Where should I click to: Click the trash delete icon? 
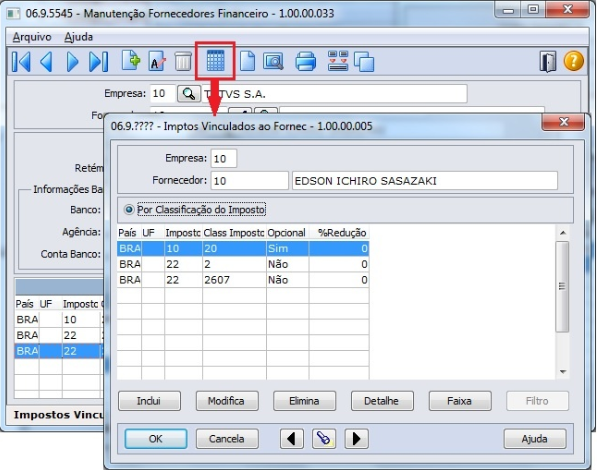(x=183, y=61)
